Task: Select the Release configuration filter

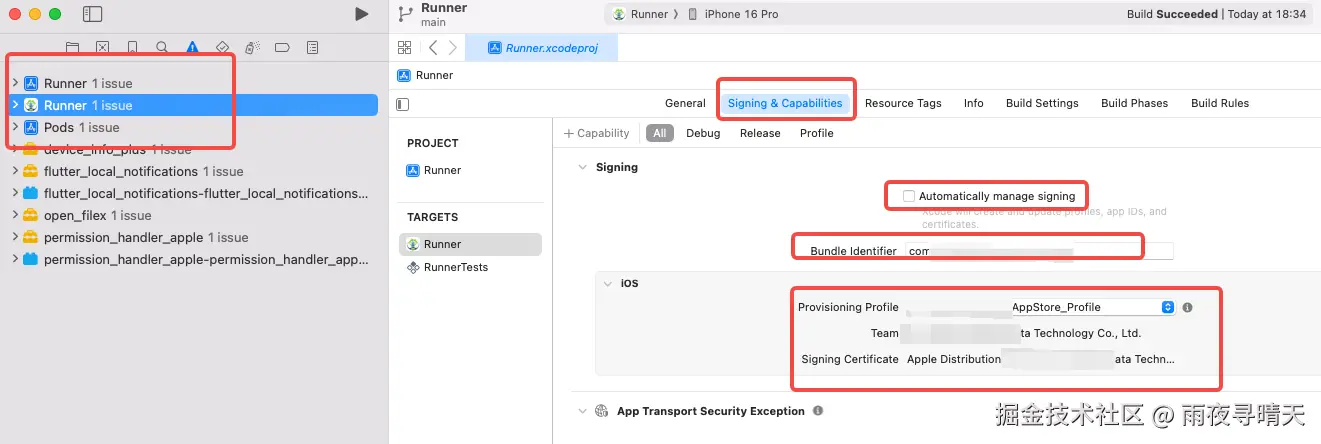Action: (x=760, y=133)
